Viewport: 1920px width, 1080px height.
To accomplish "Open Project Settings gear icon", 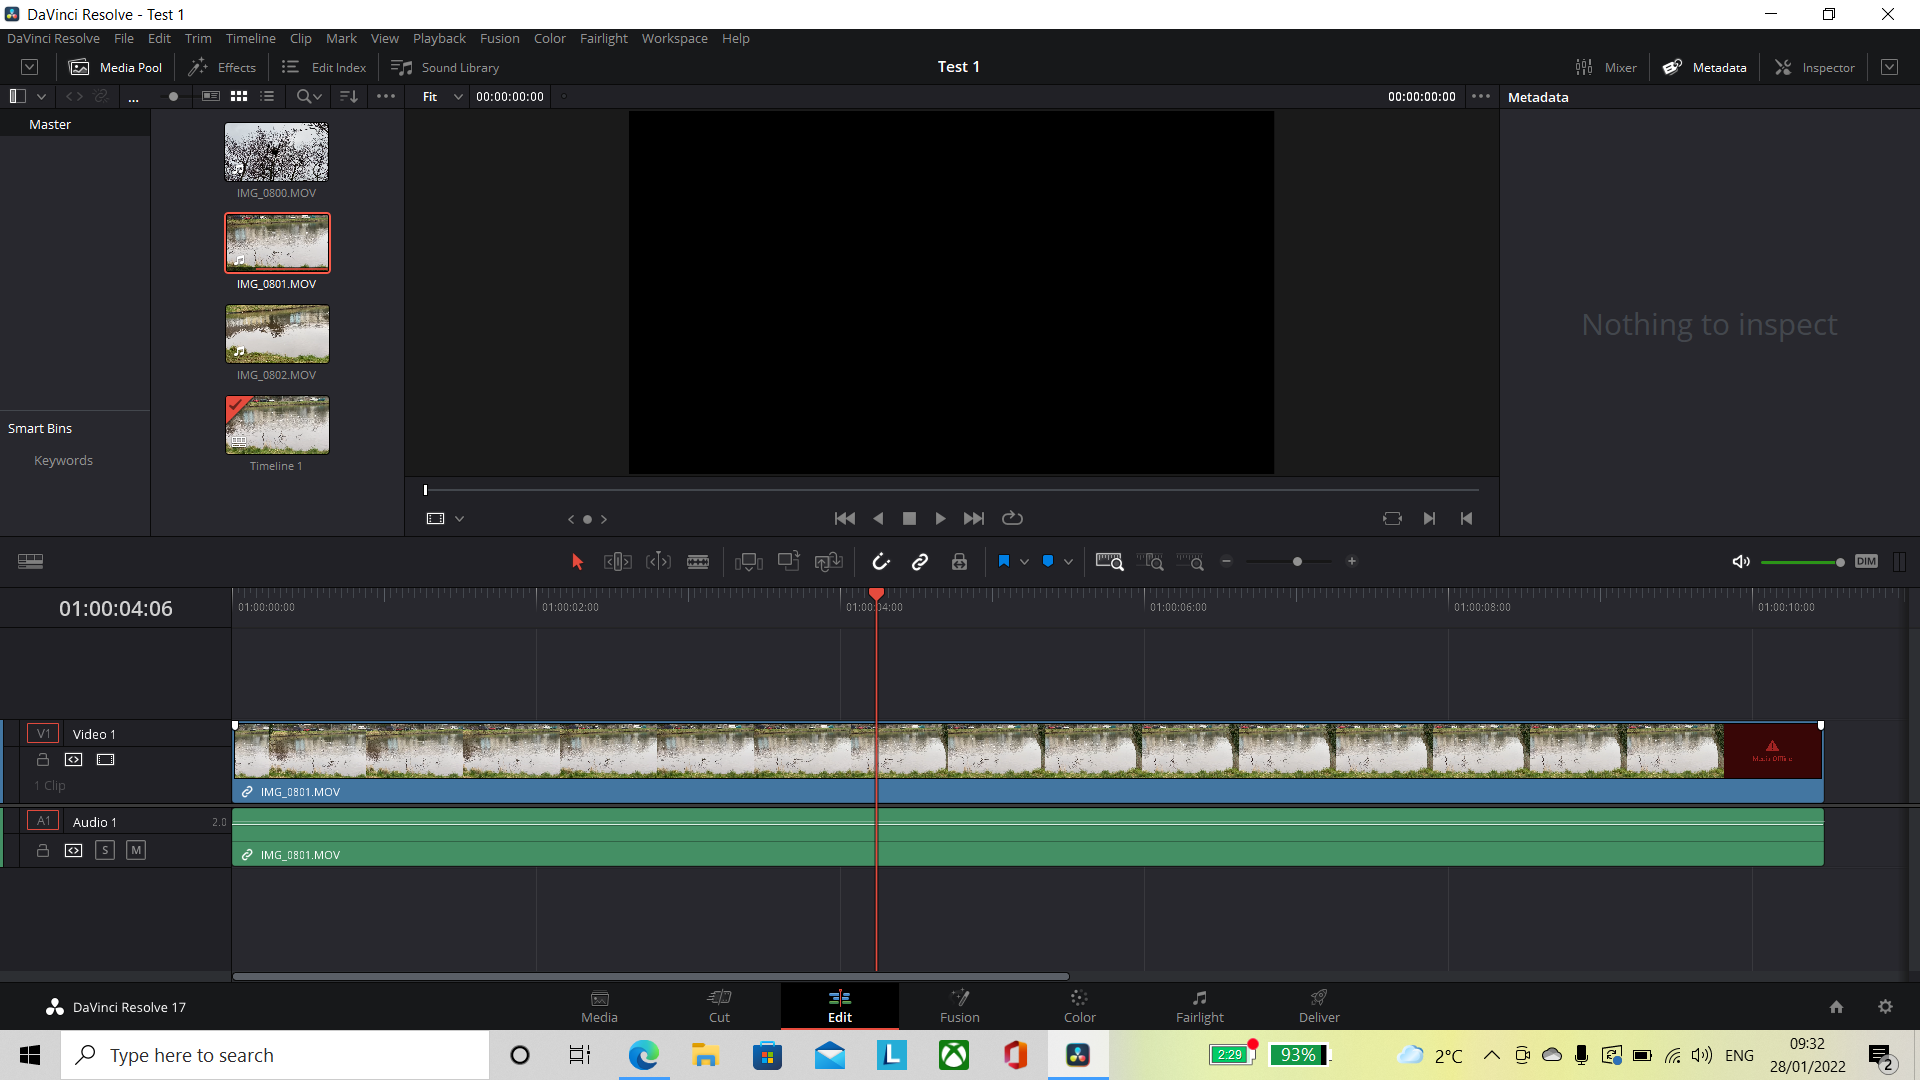I will pyautogui.click(x=1885, y=1007).
